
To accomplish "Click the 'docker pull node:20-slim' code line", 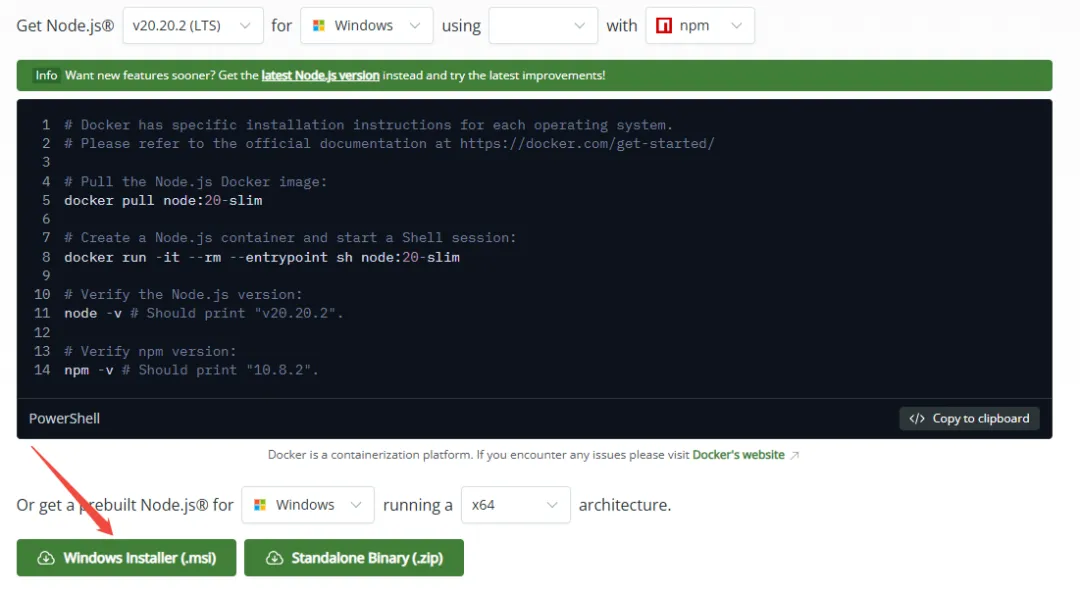I will 163,200.
